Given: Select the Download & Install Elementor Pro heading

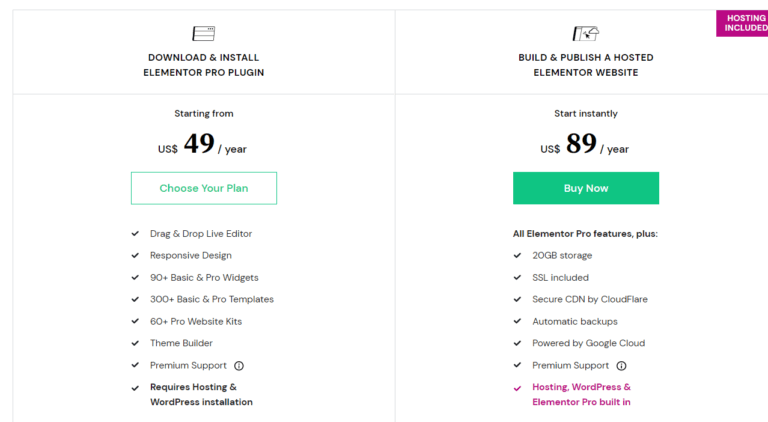Looking at the screenshot, I should (204, 65).
